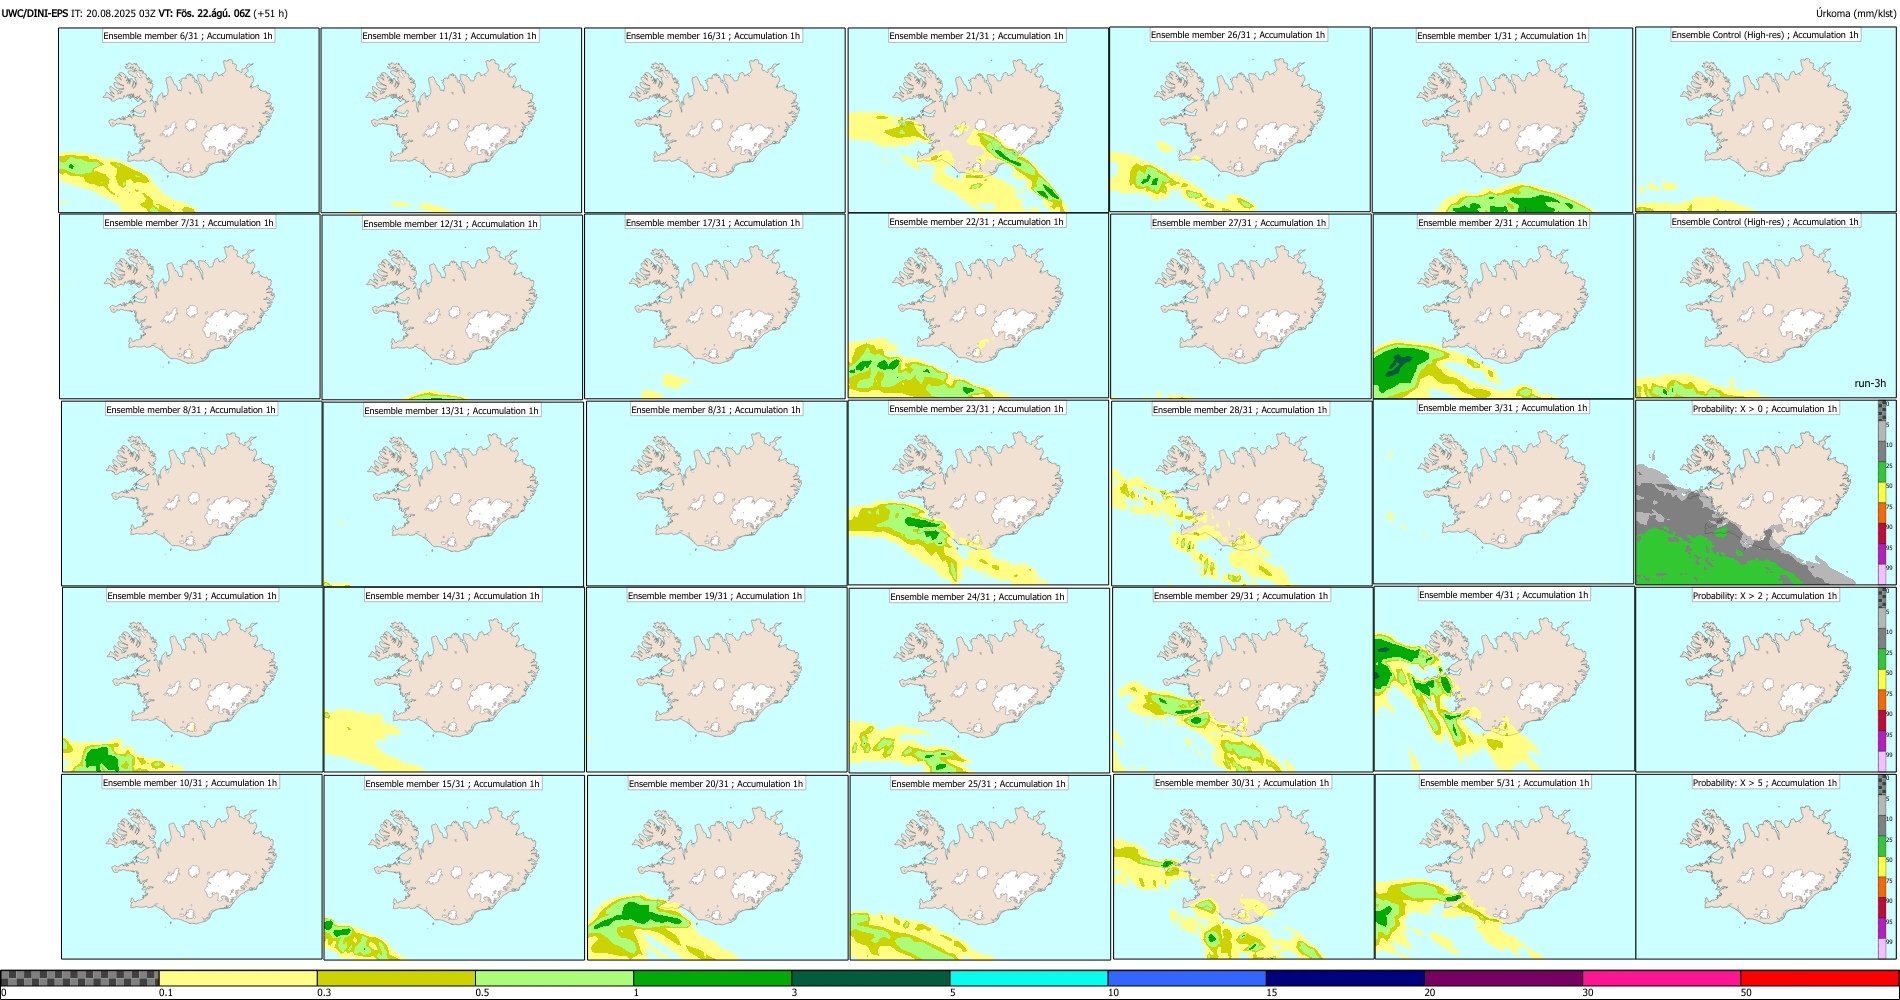Open the Ensemble member 2/31 precipitation map
The image size is (1900, 1000).
tap(1503, 307)
